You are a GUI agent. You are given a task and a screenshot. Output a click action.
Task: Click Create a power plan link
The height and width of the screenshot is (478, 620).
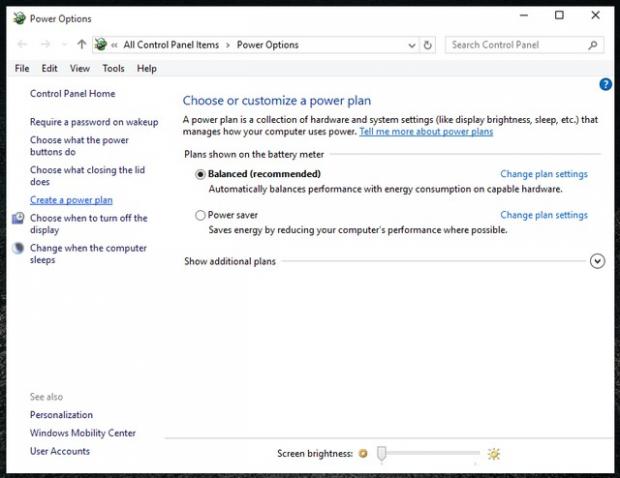click(x=71, y=200)
